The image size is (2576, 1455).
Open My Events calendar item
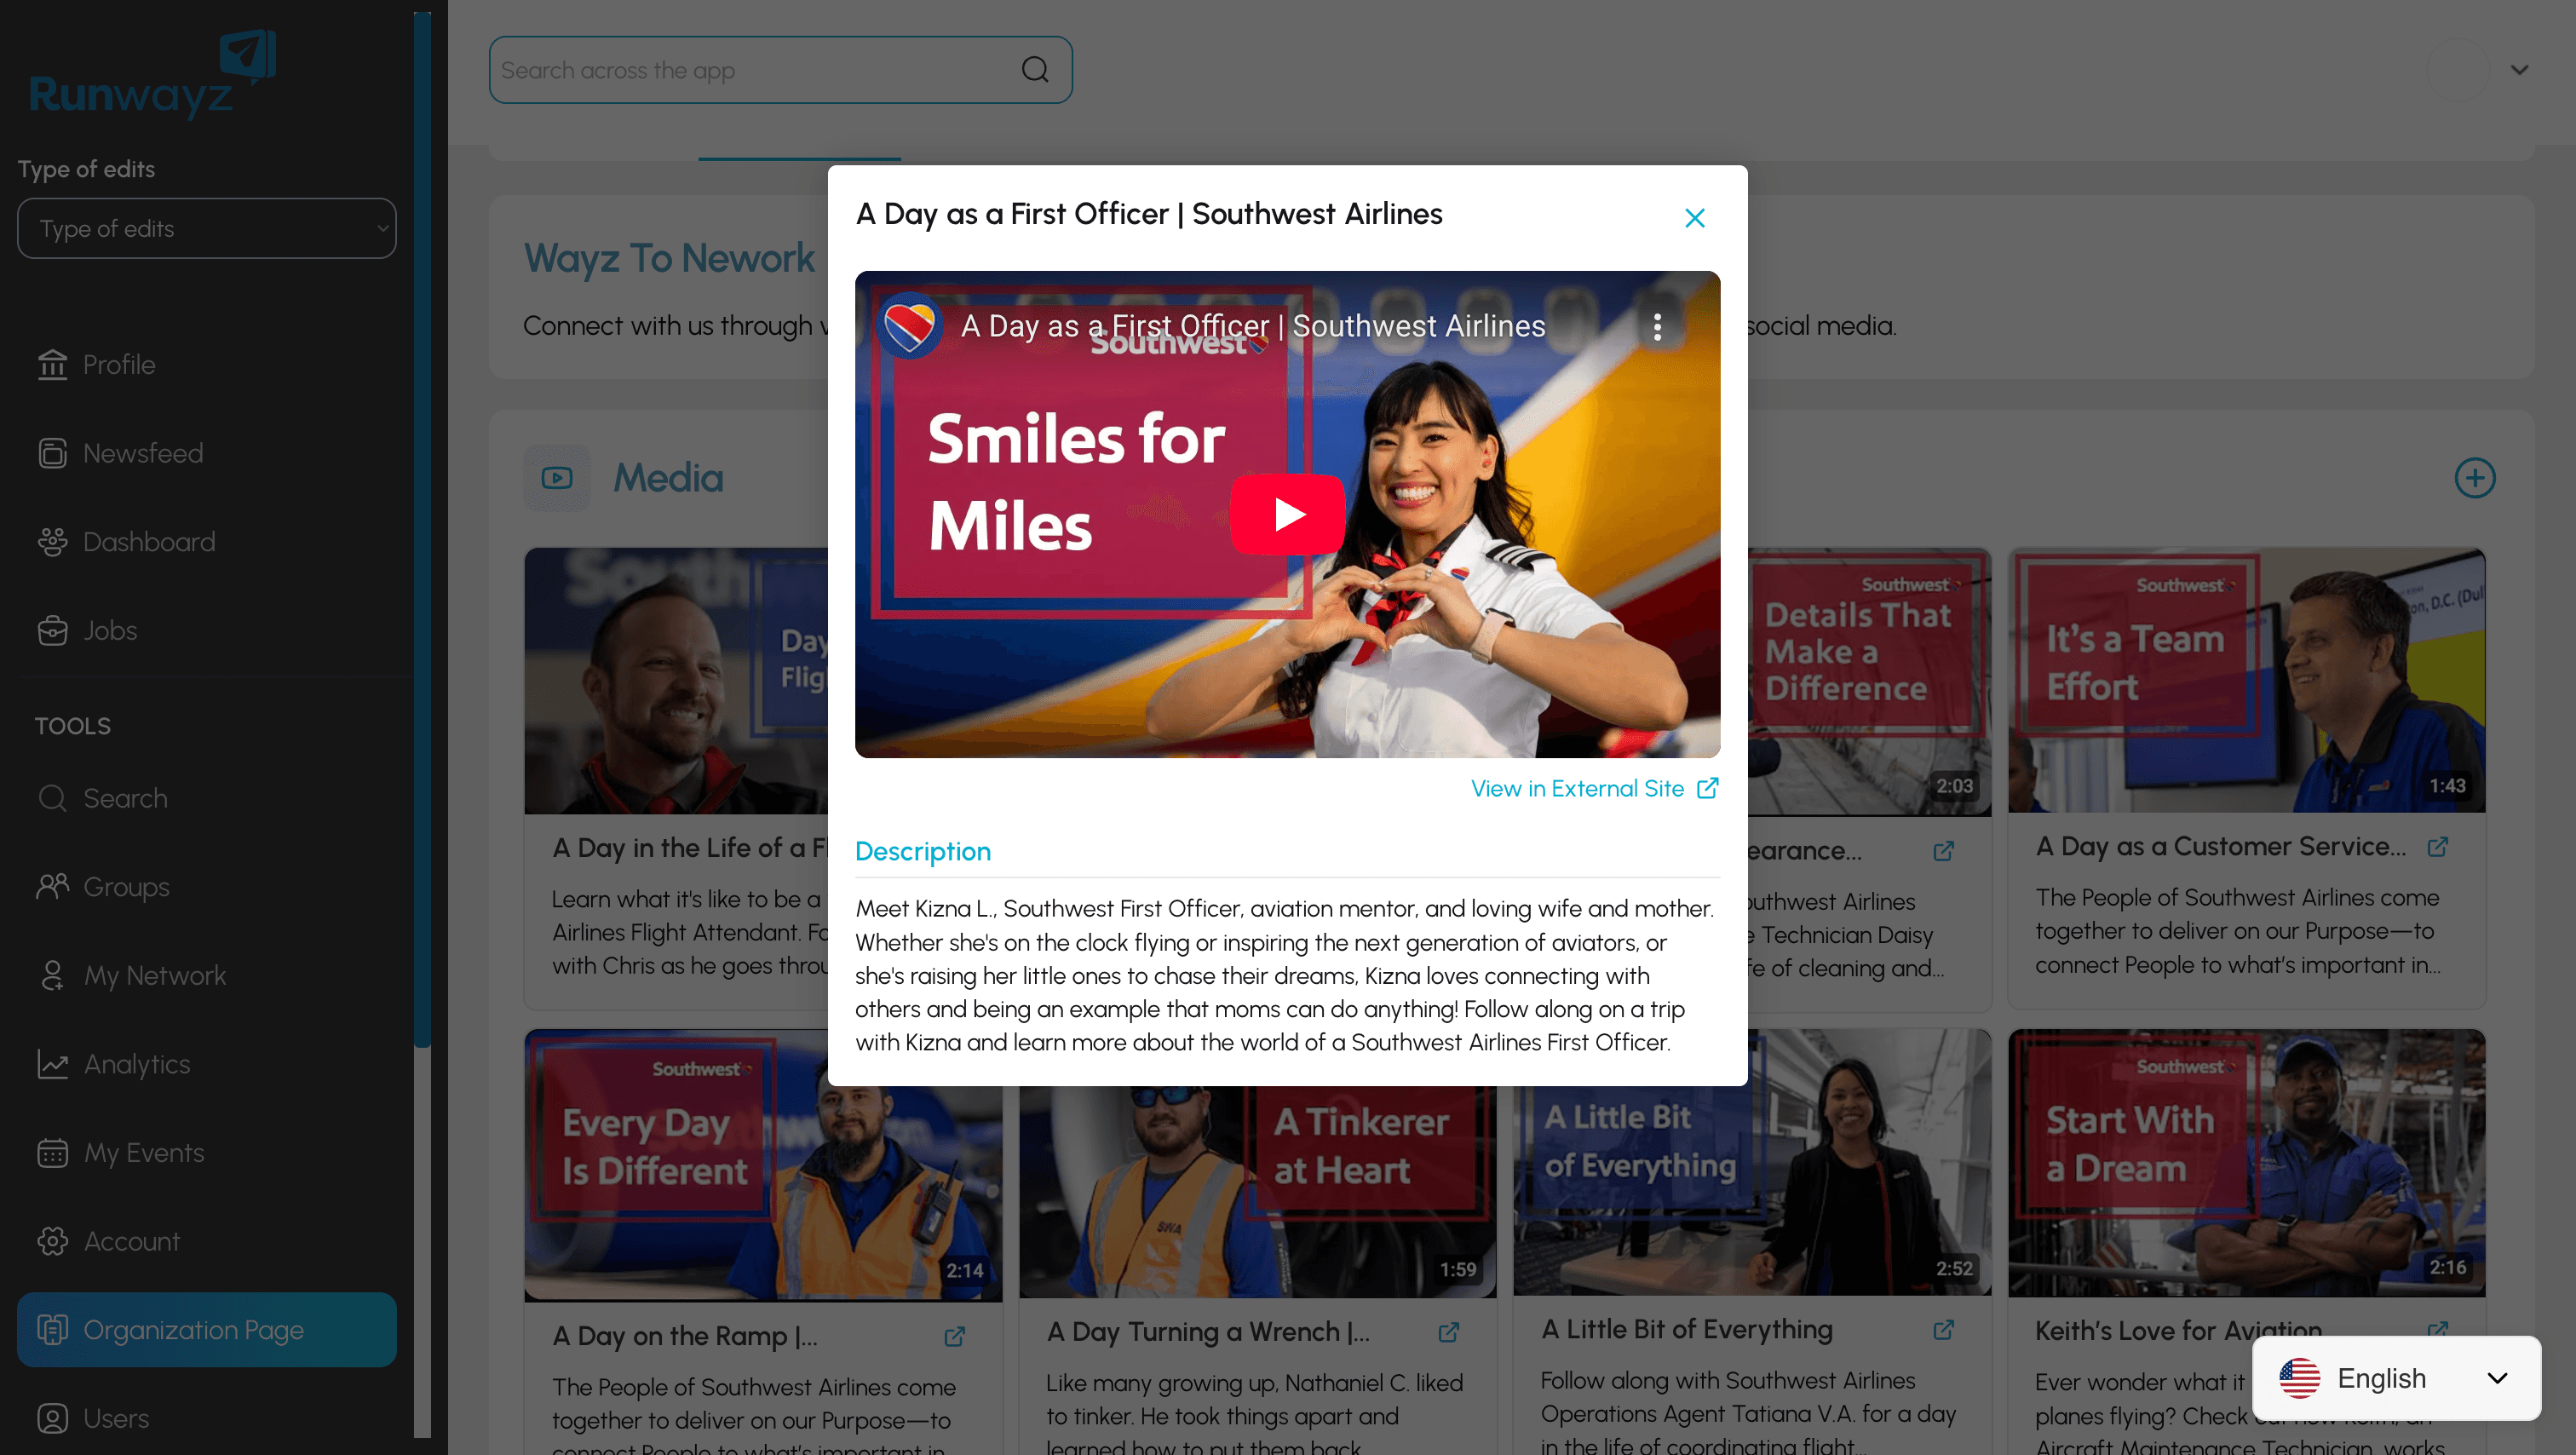coord(143,1152)
